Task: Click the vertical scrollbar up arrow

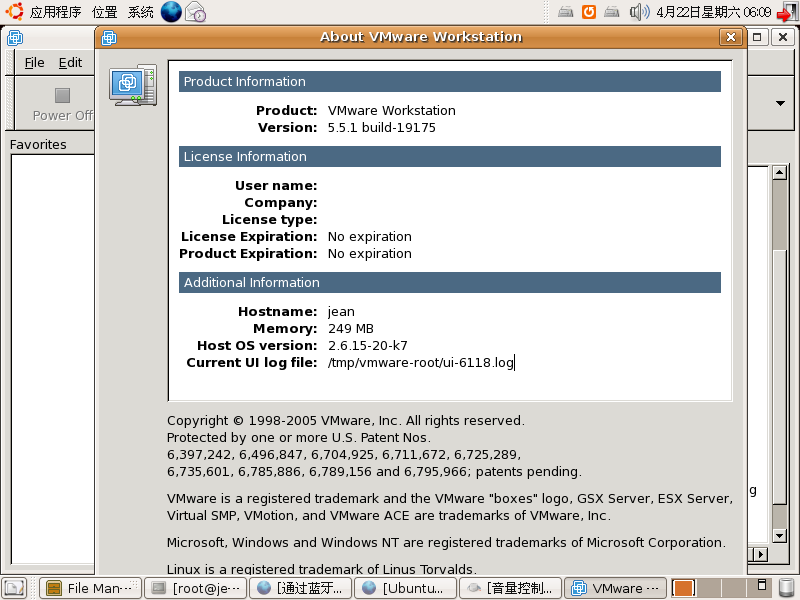Action: tap(779, 172)
